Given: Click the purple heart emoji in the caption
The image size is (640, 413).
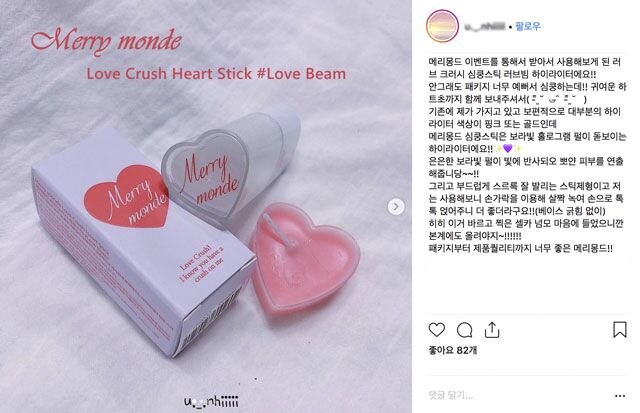Looking at the screenshot, I should (x=507, y=148).
